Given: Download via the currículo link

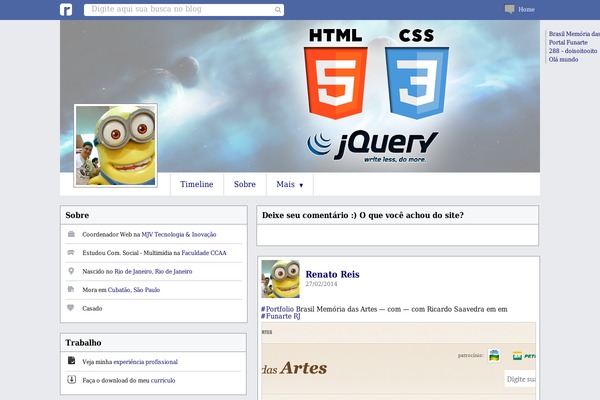Looking at the screenshot, I should pyautogui.click(x=163, y=380).
